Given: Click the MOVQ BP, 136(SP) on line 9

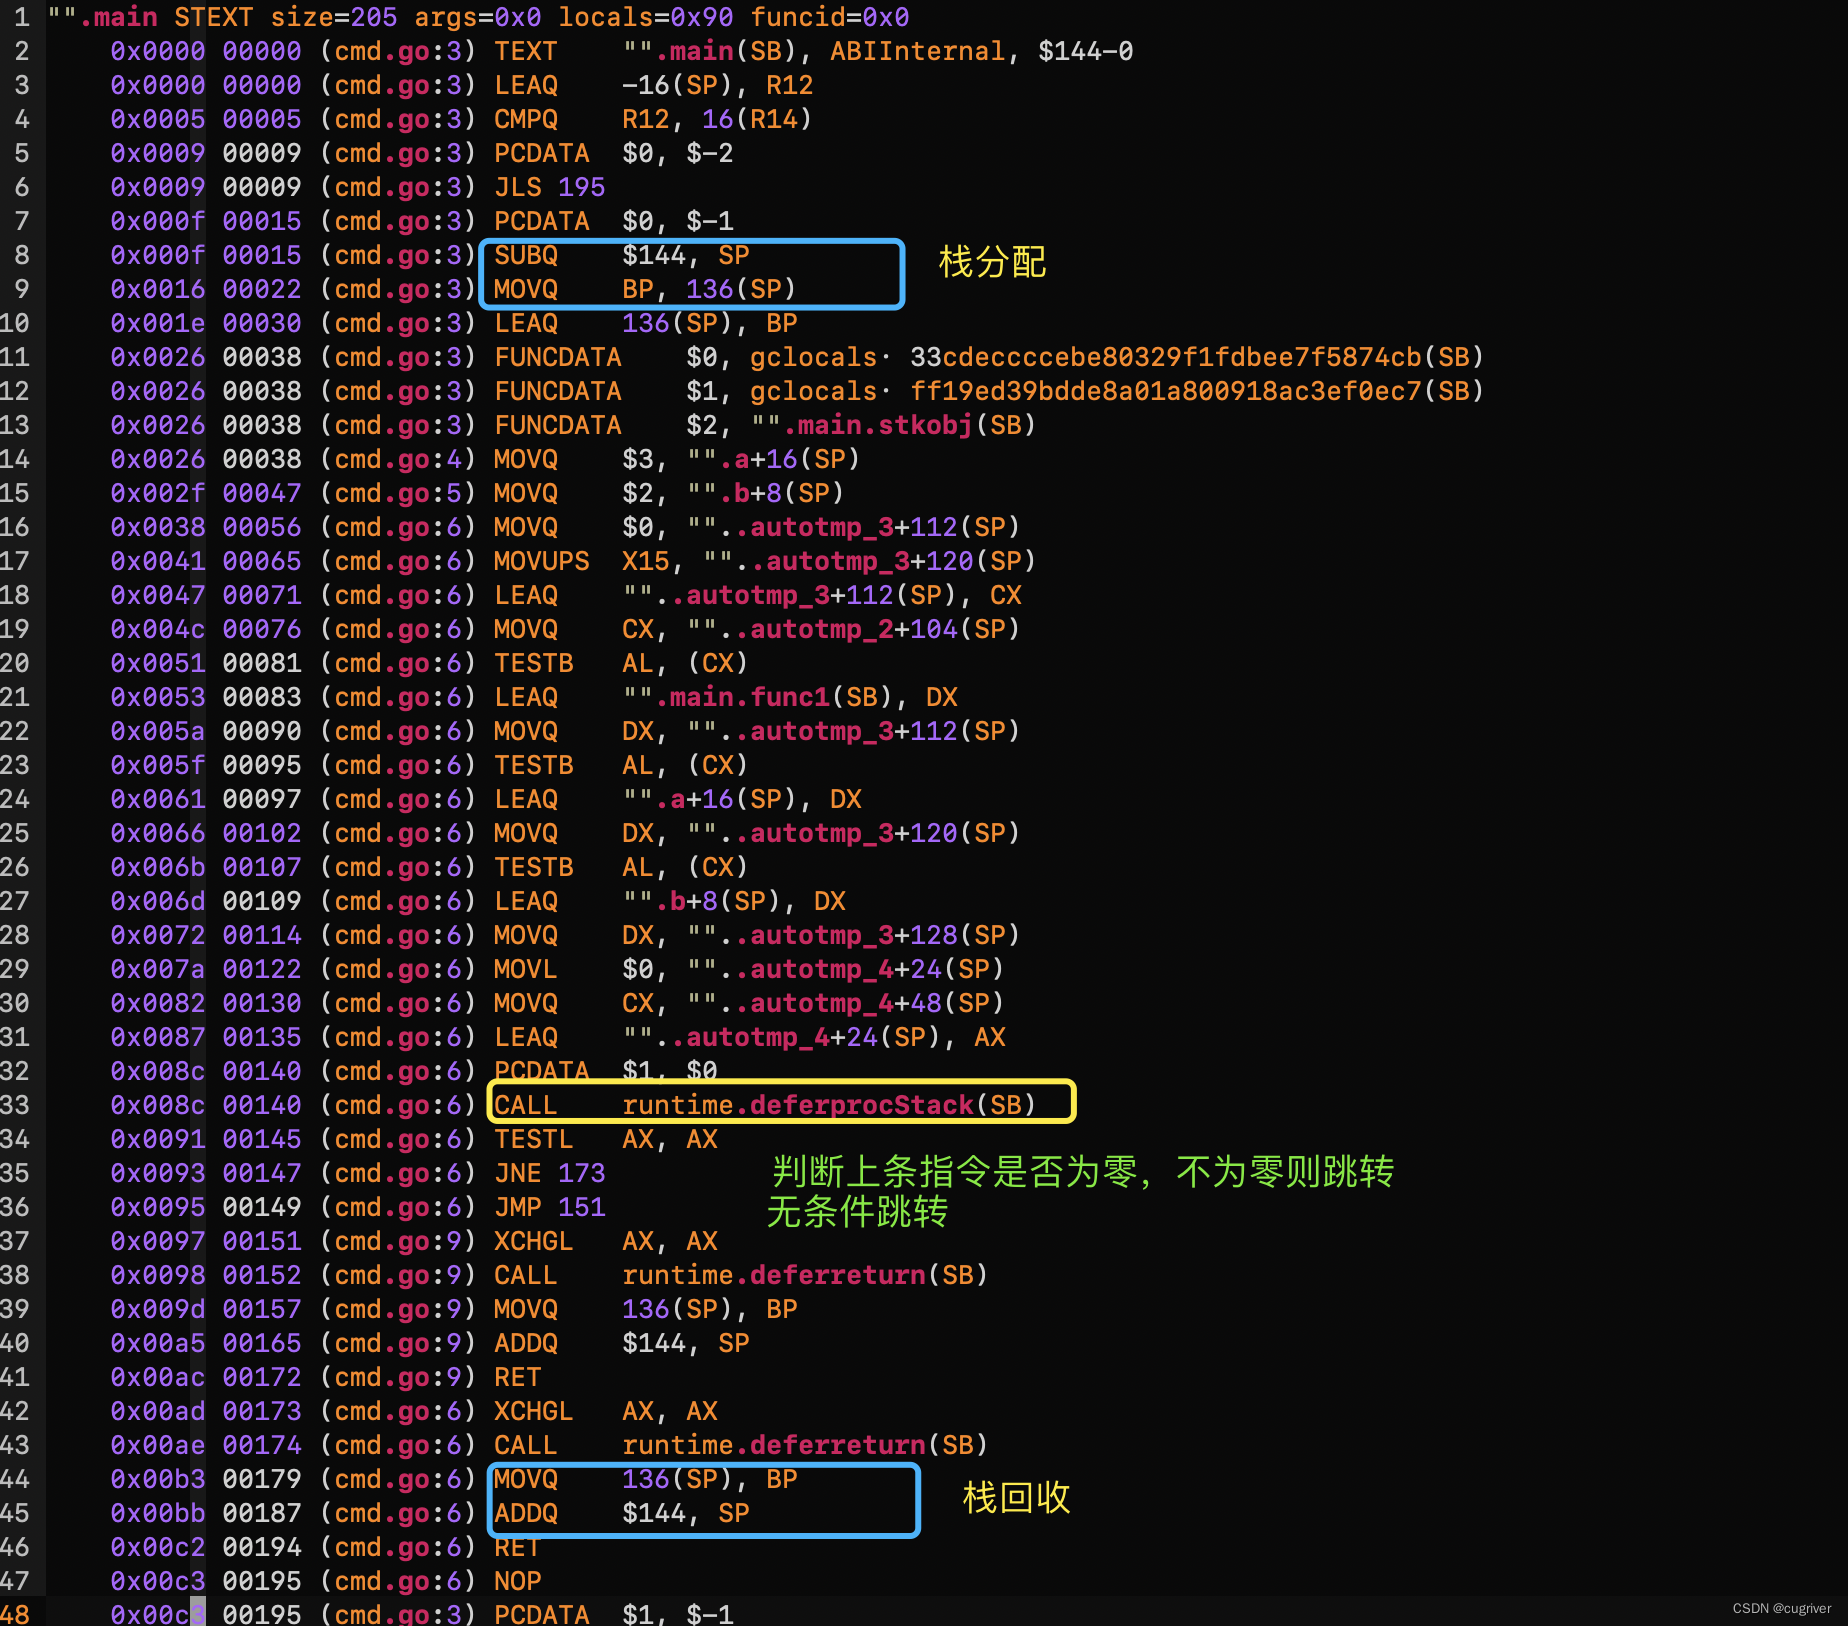Looking at the screenshot, I should (x=645, y=289).
